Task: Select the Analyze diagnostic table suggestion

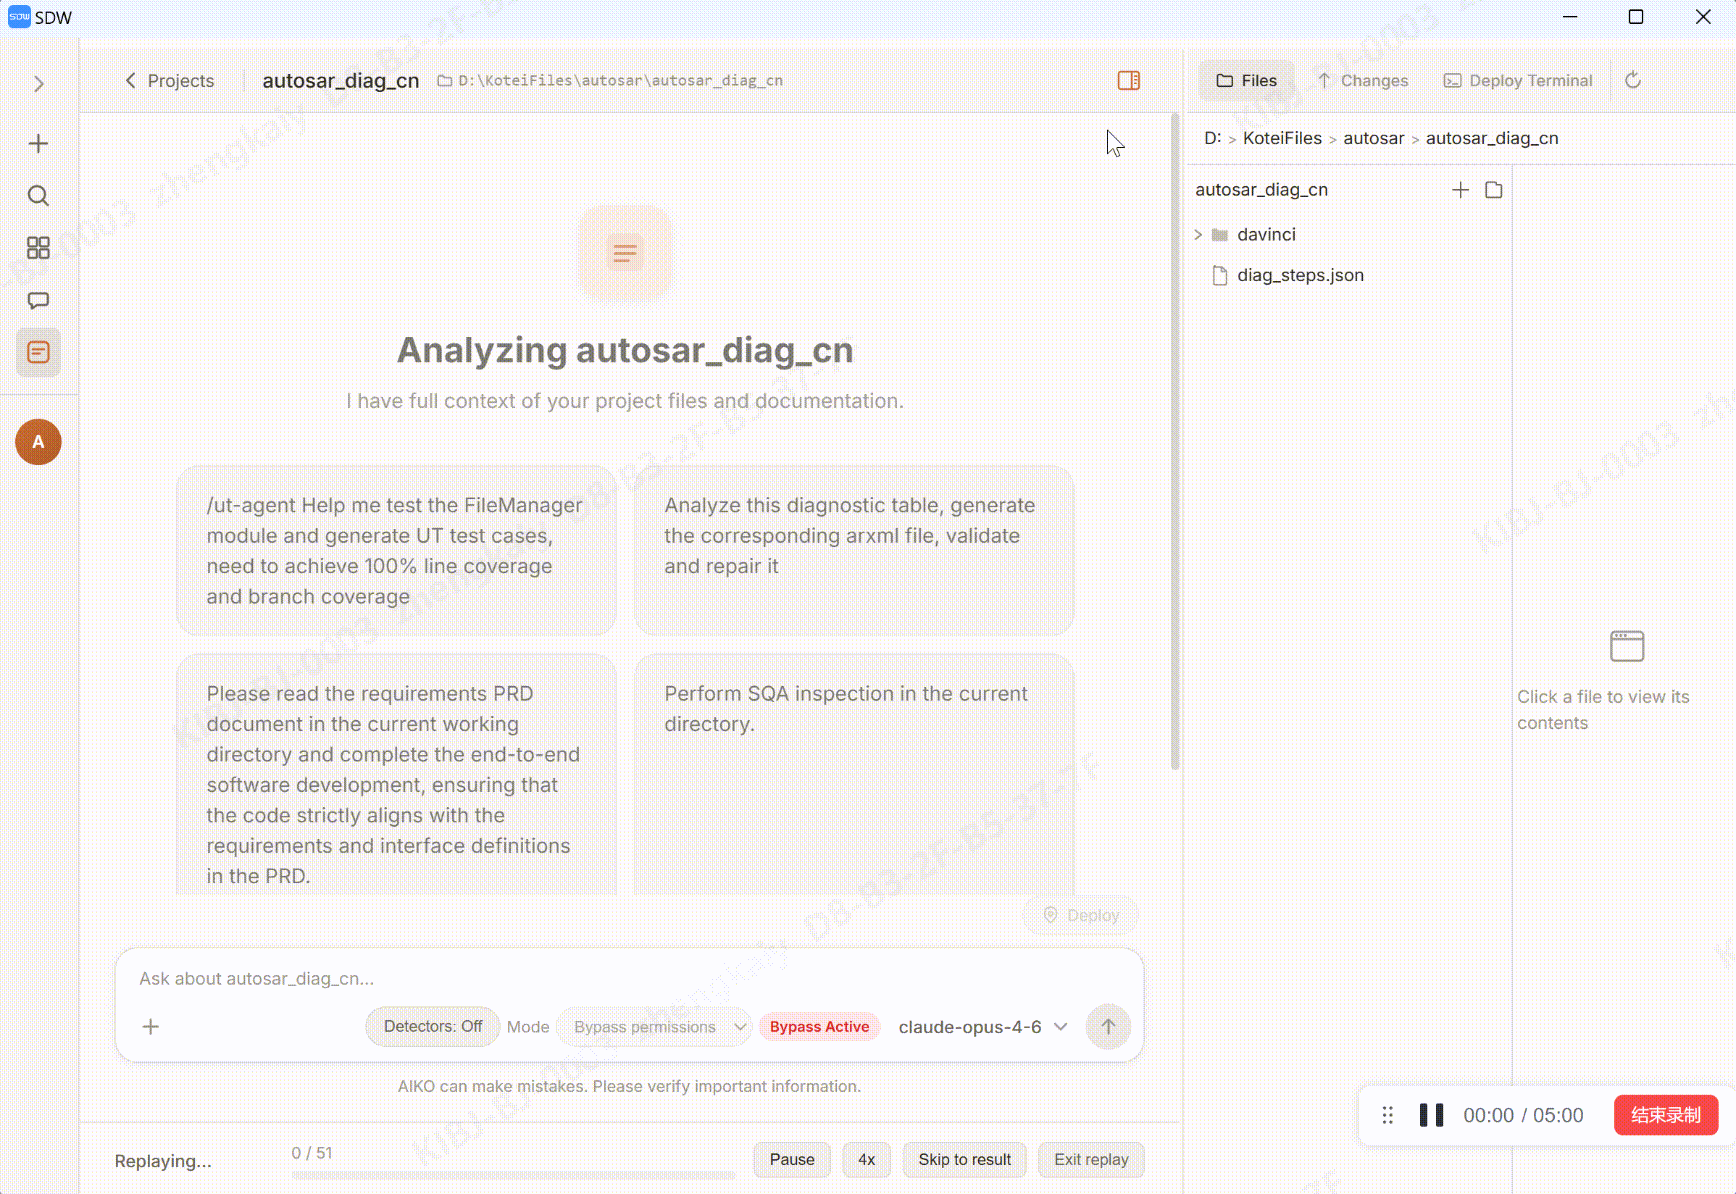Action: tap(854, 551)
